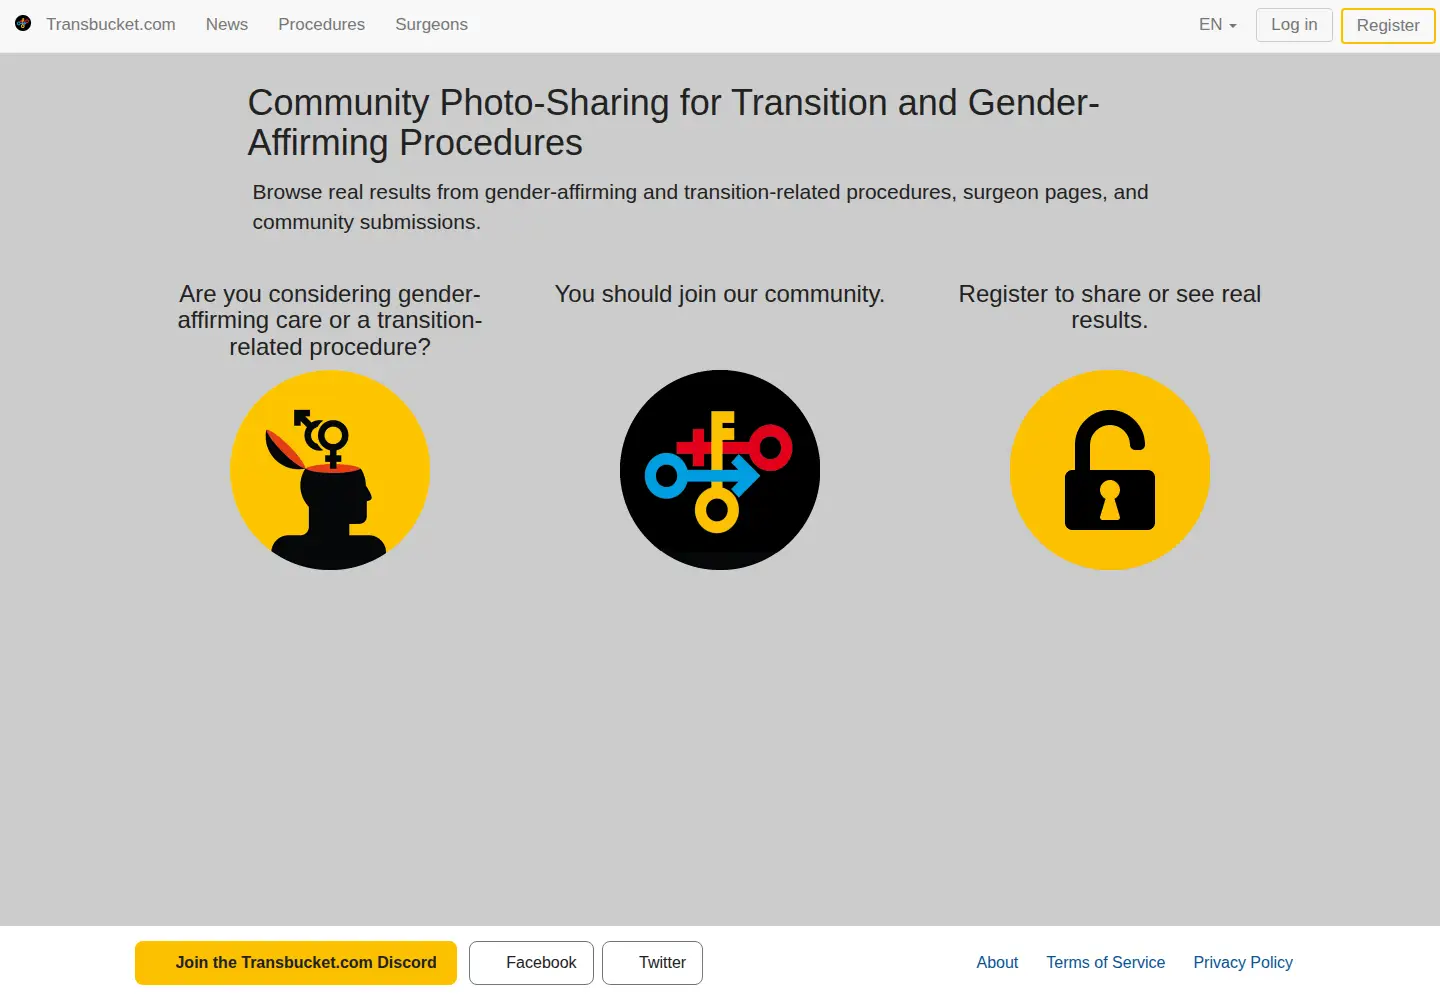Open the About link
Image resolution: width=1440 pixels, height=1000 pixels.
click(997, 963)
